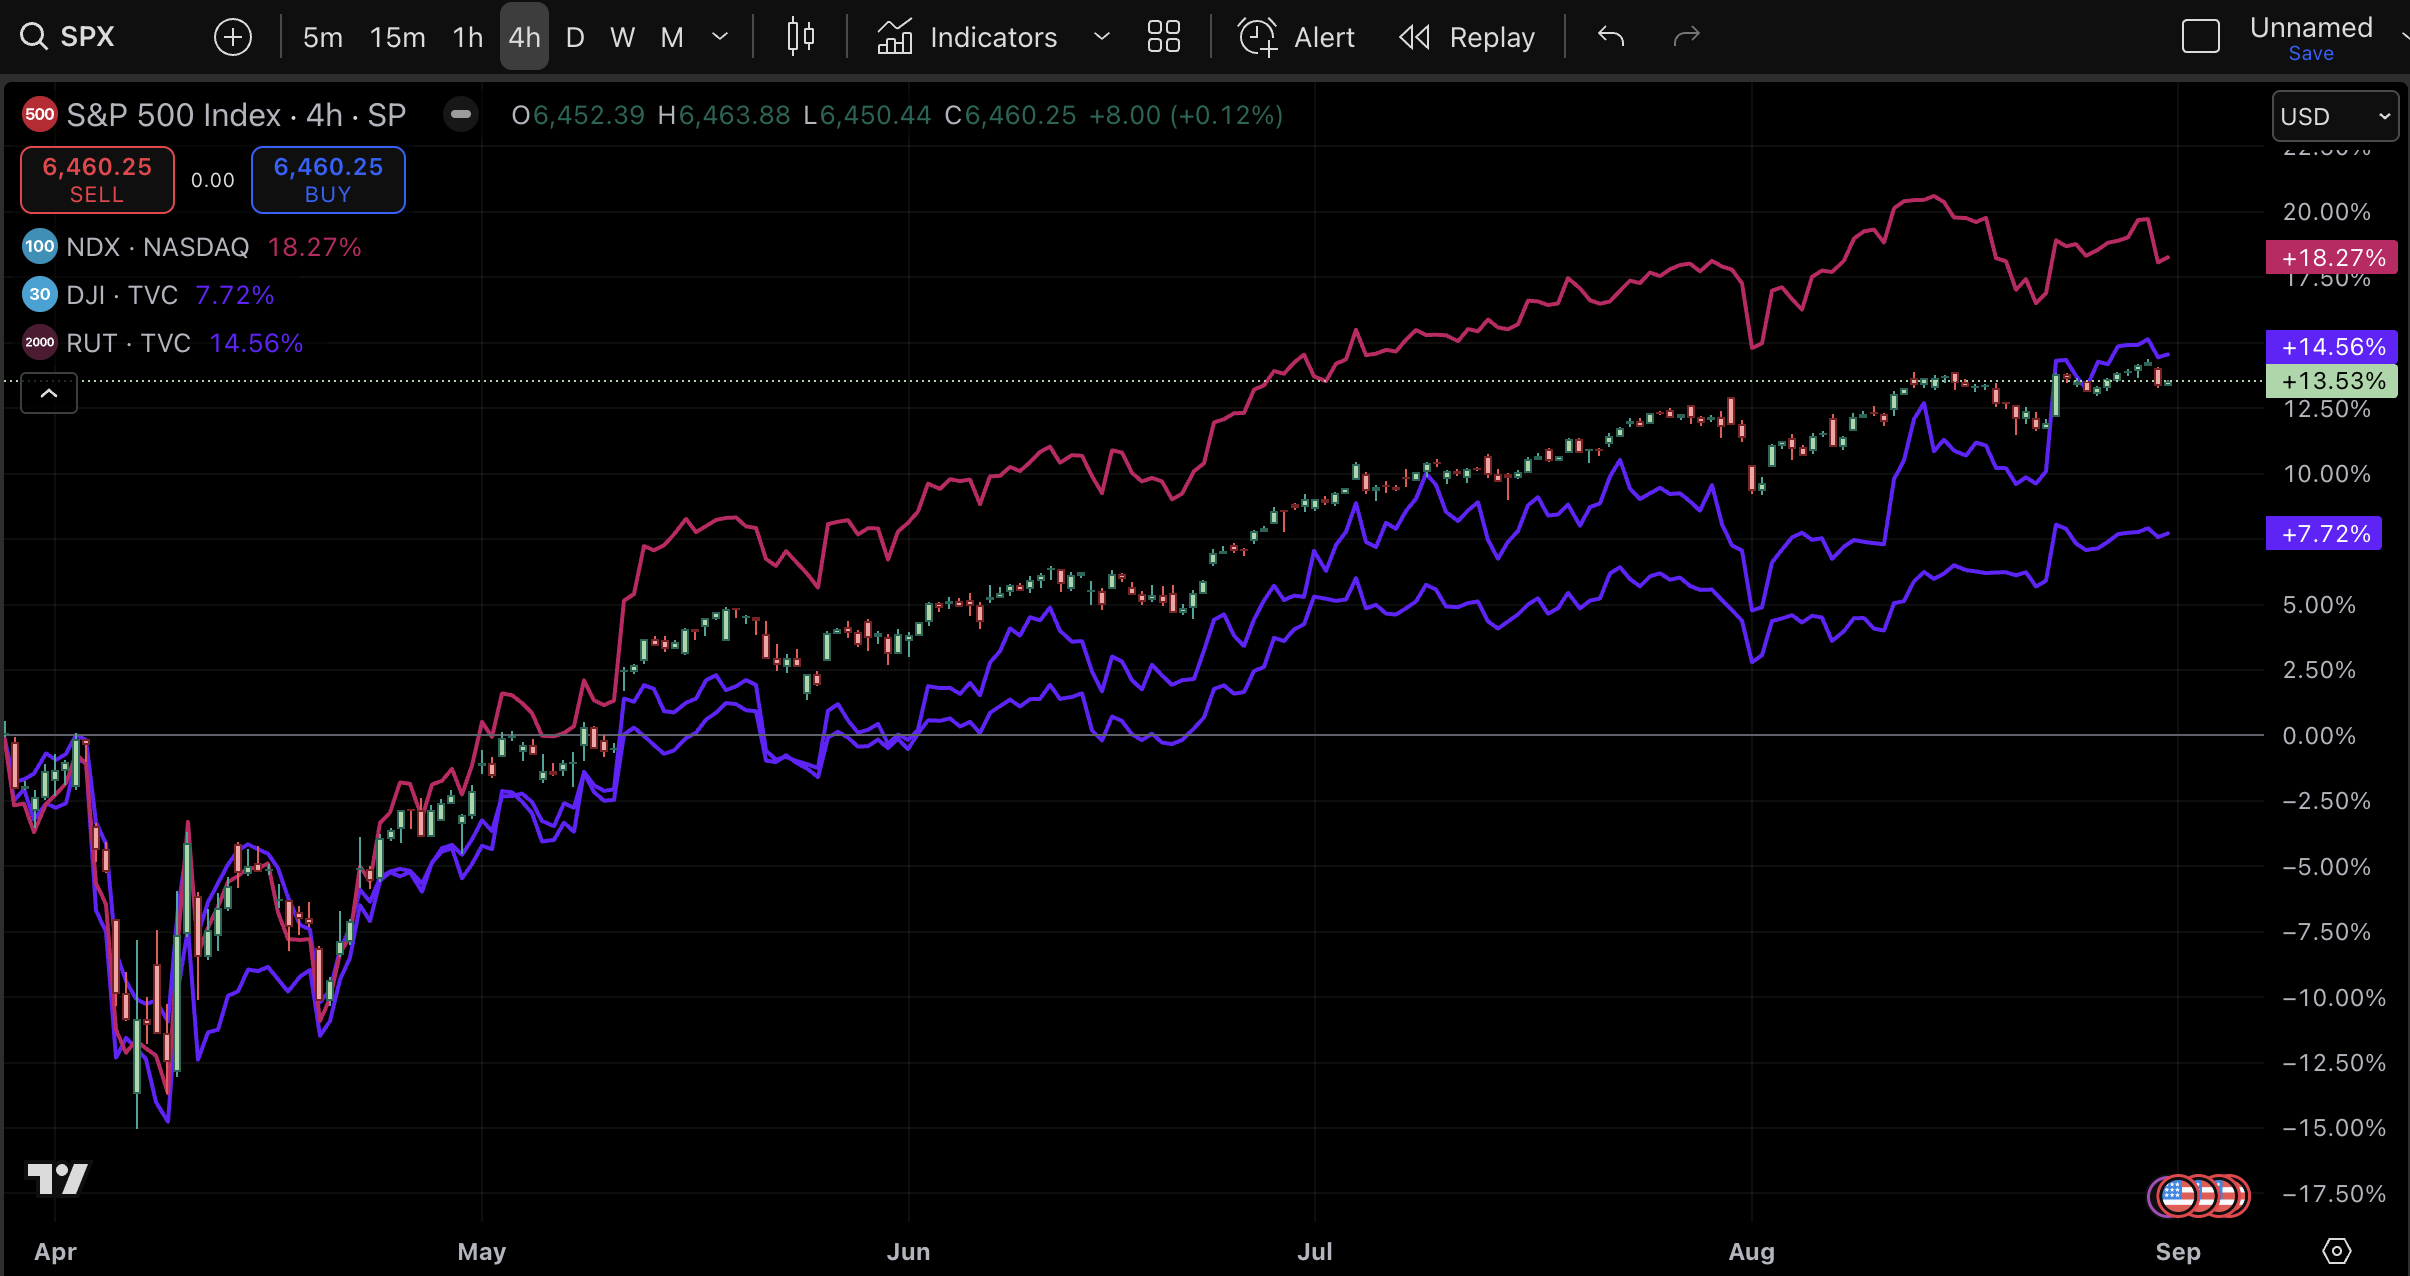Click the Aug label on time axis
2410x1276 pixels.
click(1751, 1252)
